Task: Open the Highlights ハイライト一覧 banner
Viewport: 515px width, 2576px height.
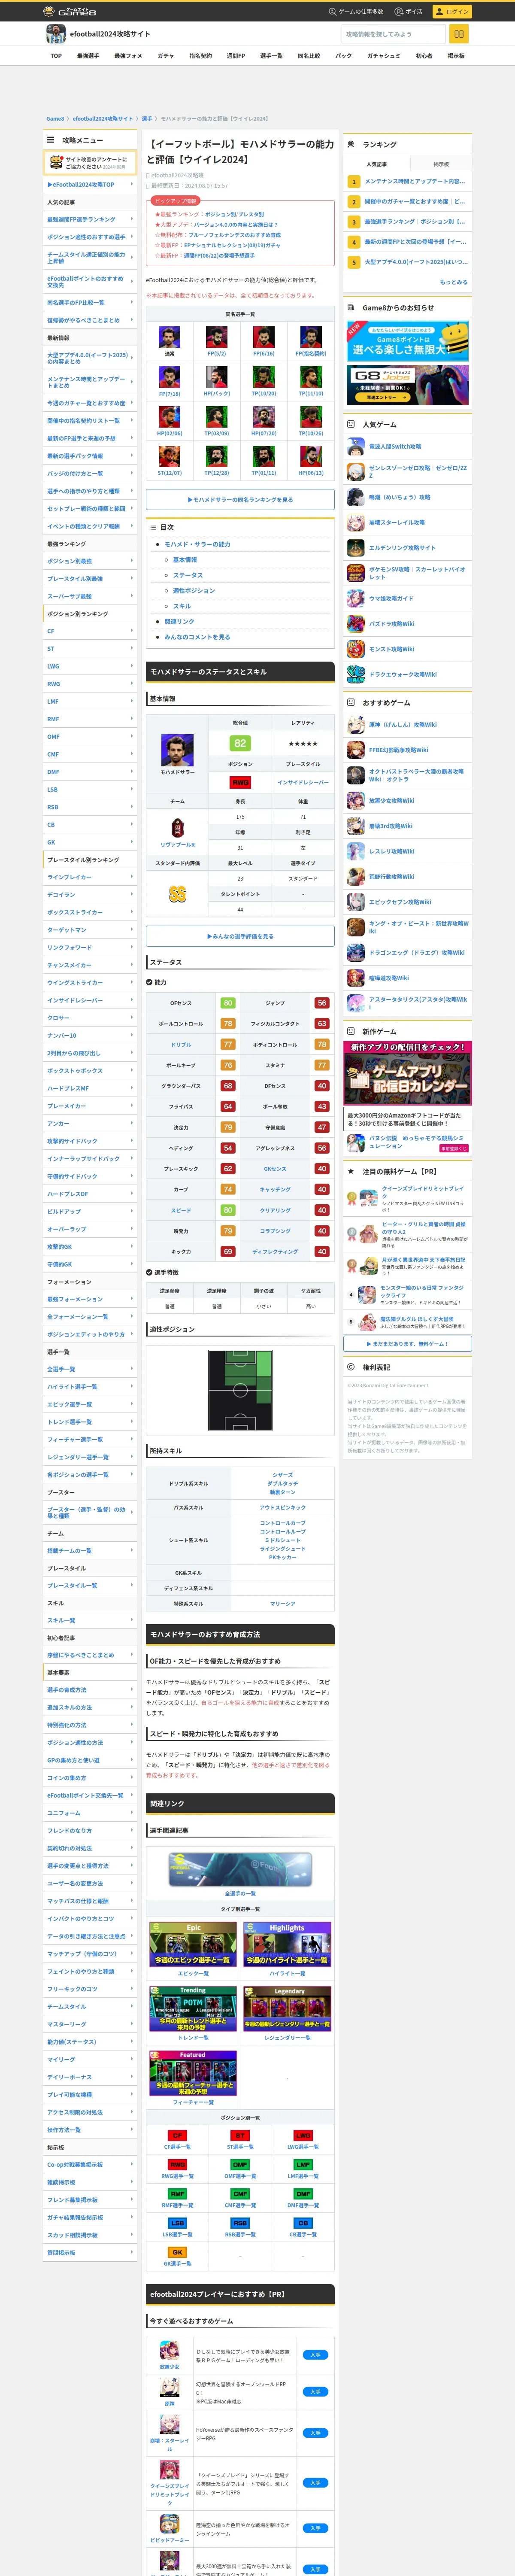Action: tap(287, 1944)
